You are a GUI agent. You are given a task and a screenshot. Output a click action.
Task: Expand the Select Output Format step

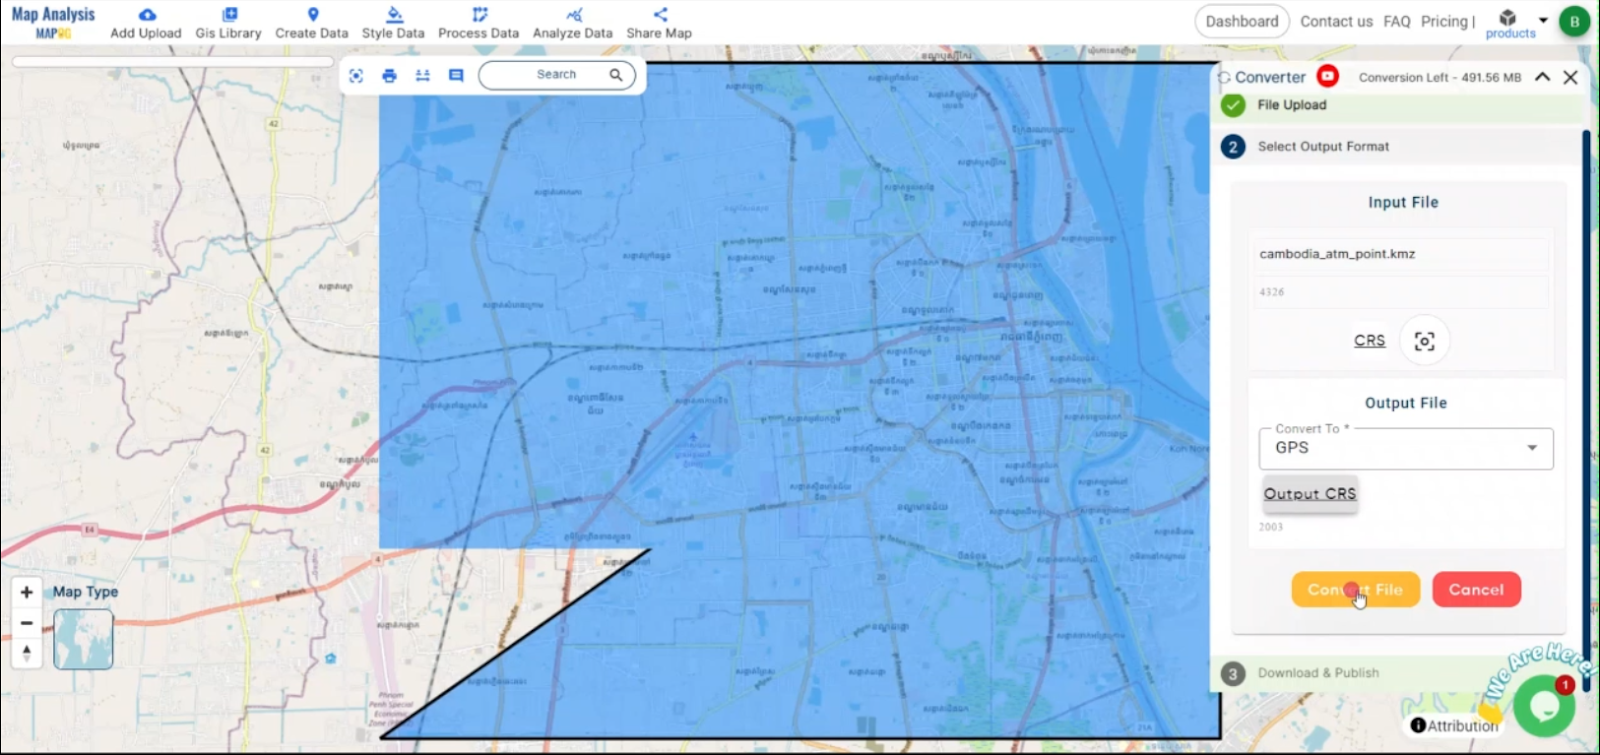[1398, 146]
